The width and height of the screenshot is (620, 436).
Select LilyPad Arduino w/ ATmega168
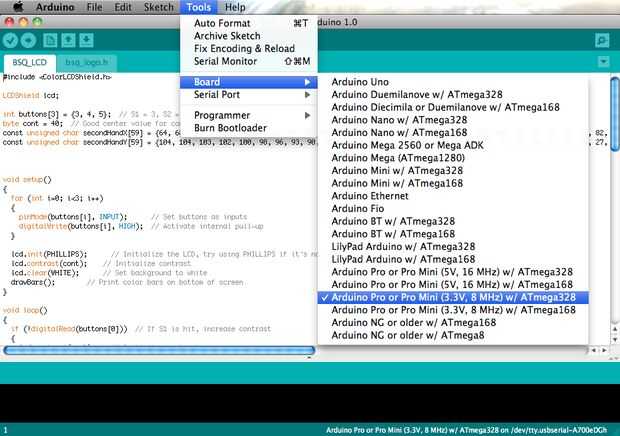pyautogui.click(x=453, y=259)
